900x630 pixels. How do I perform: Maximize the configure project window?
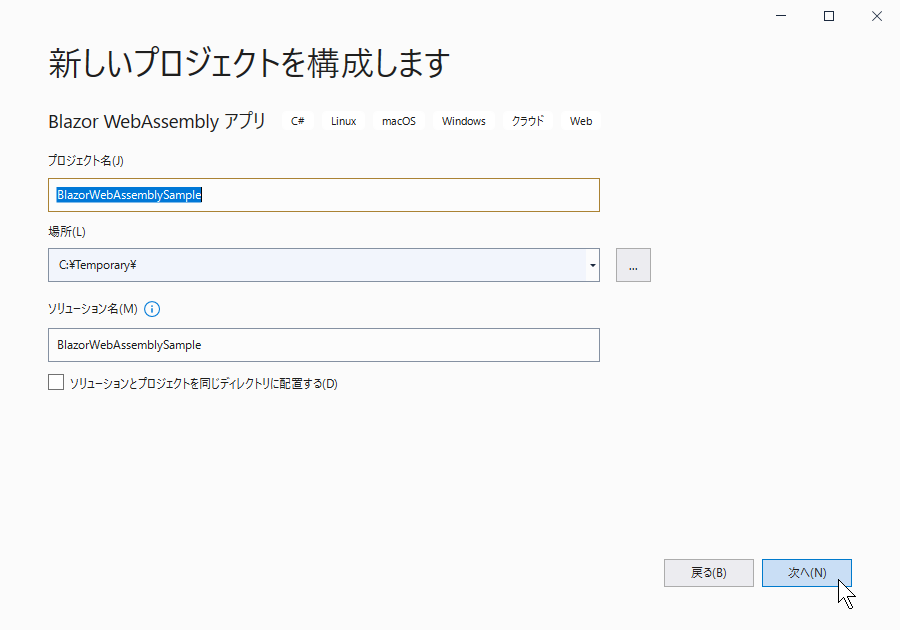pos(829,16)
